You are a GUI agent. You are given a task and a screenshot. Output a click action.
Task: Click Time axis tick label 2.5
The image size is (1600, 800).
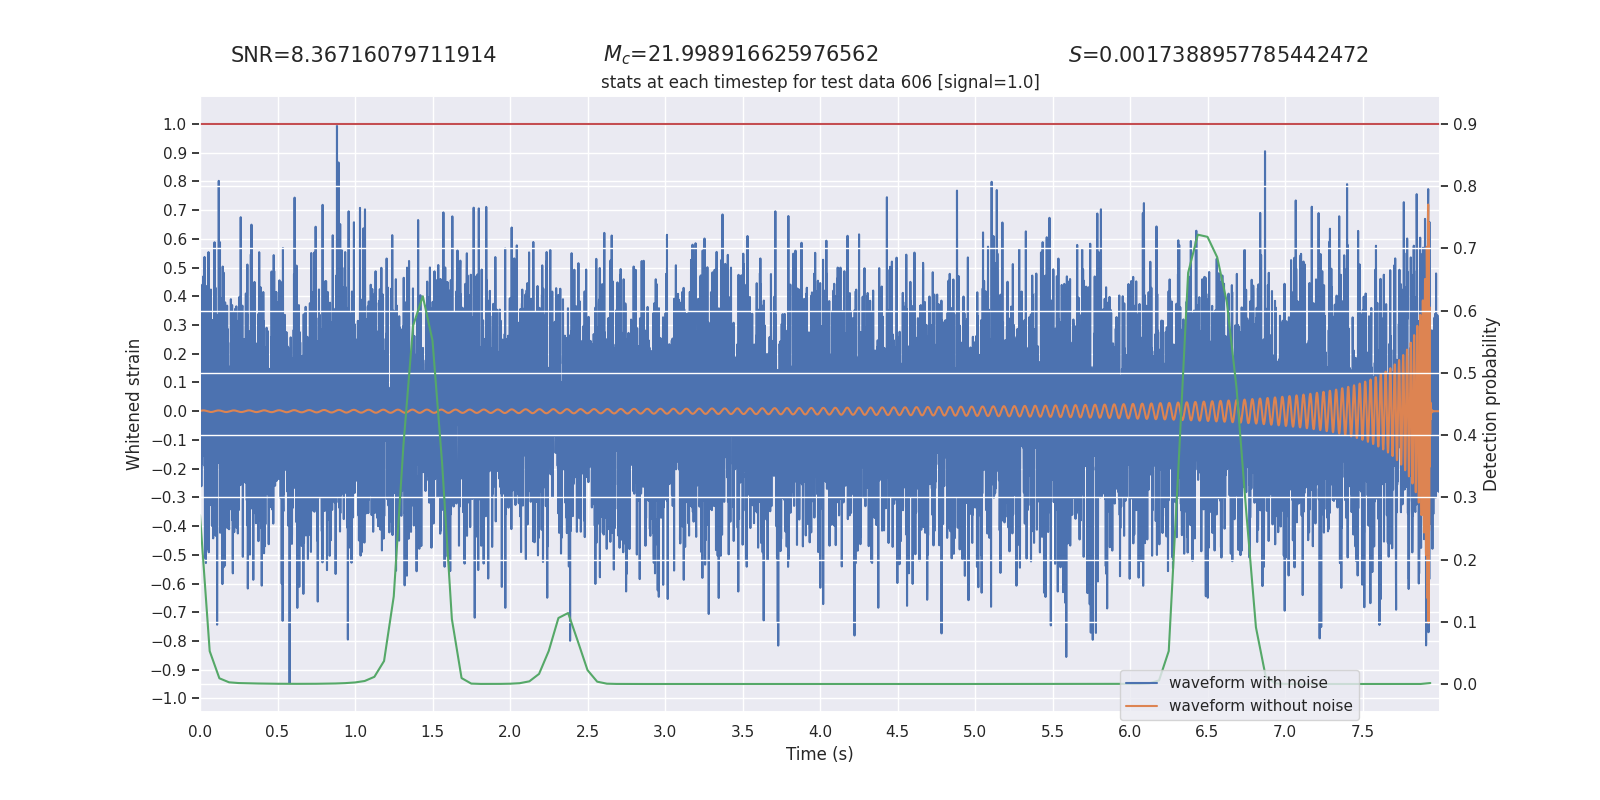pyautogui.click(x=588, y=732)
